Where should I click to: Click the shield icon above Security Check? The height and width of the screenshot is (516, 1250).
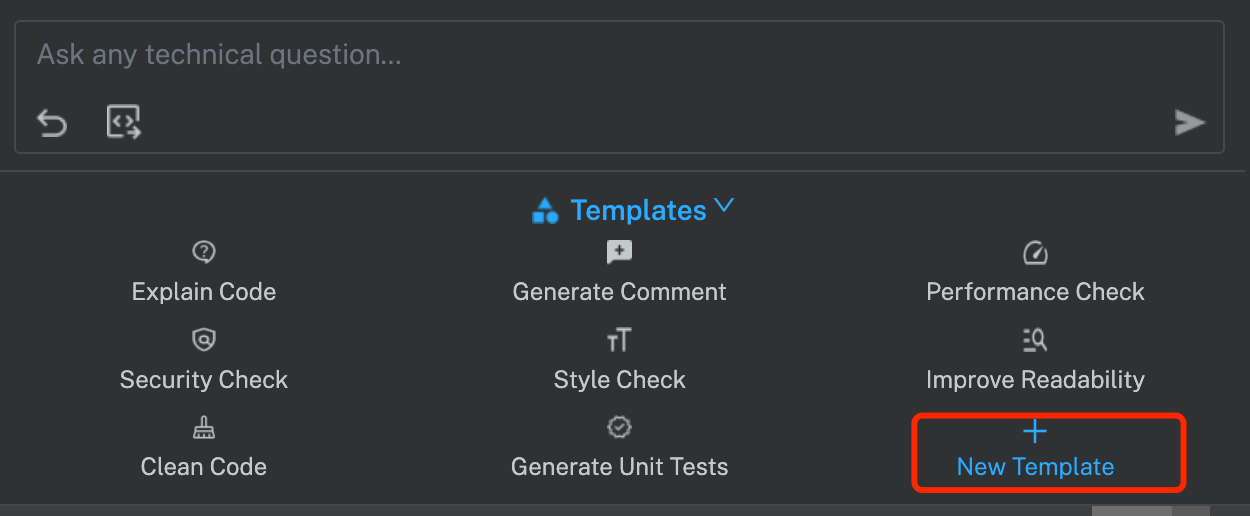[x=204, y=340]
